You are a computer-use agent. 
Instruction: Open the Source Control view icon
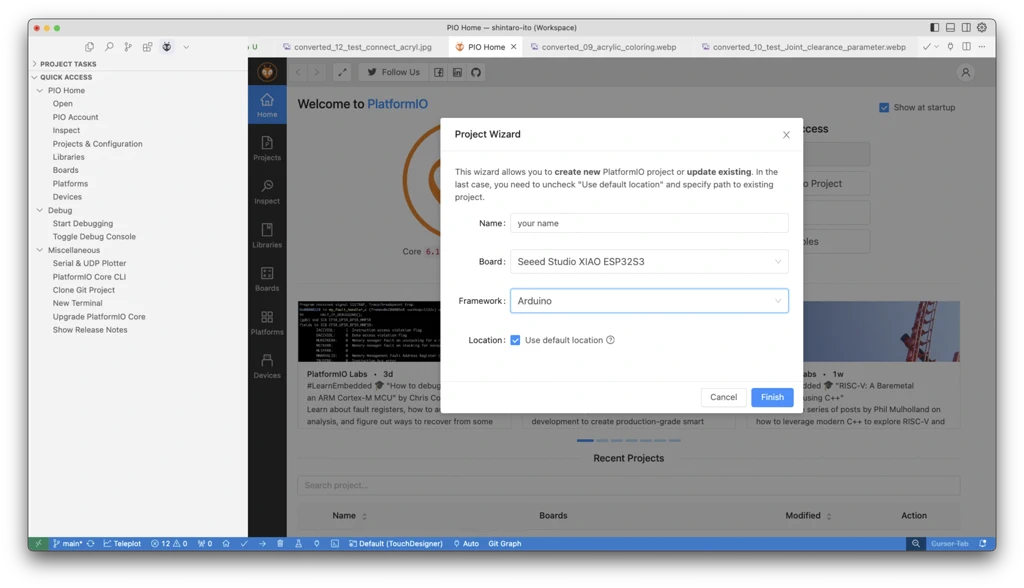coord(128,47)
